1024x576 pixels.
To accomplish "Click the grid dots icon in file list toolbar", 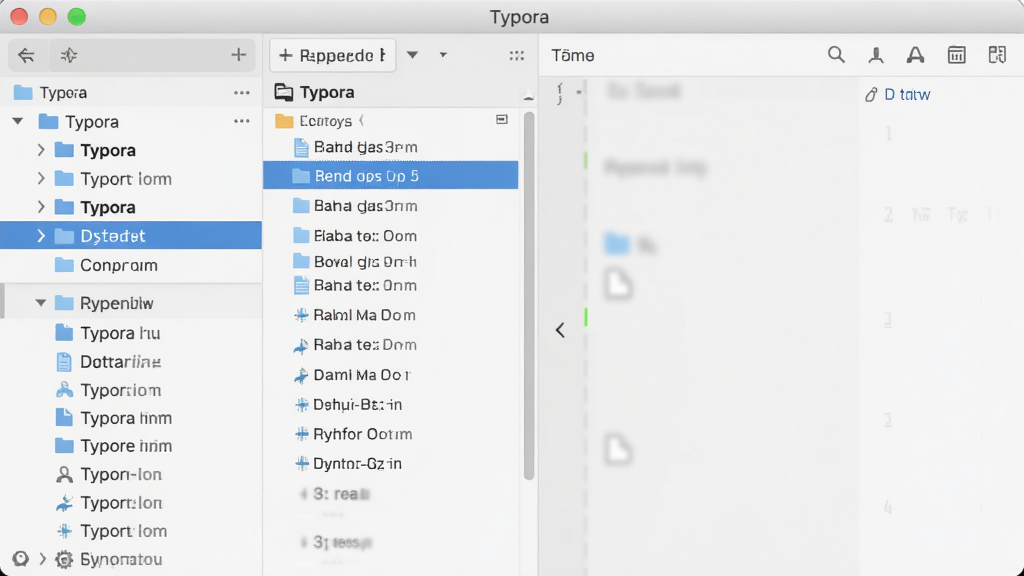I will [517, 56].
